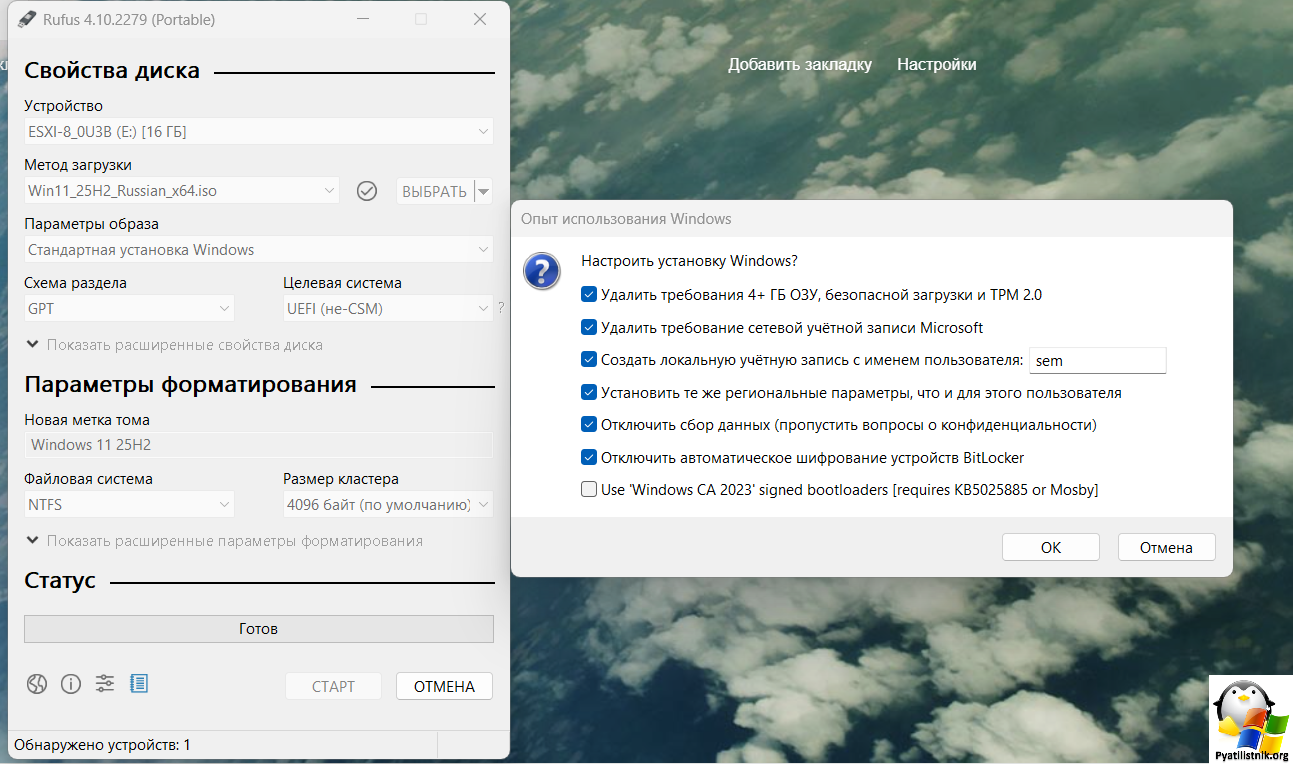Open Rufus settings sliders icon
Viewport: 1293px width, 764px height.
click(105, 684)
